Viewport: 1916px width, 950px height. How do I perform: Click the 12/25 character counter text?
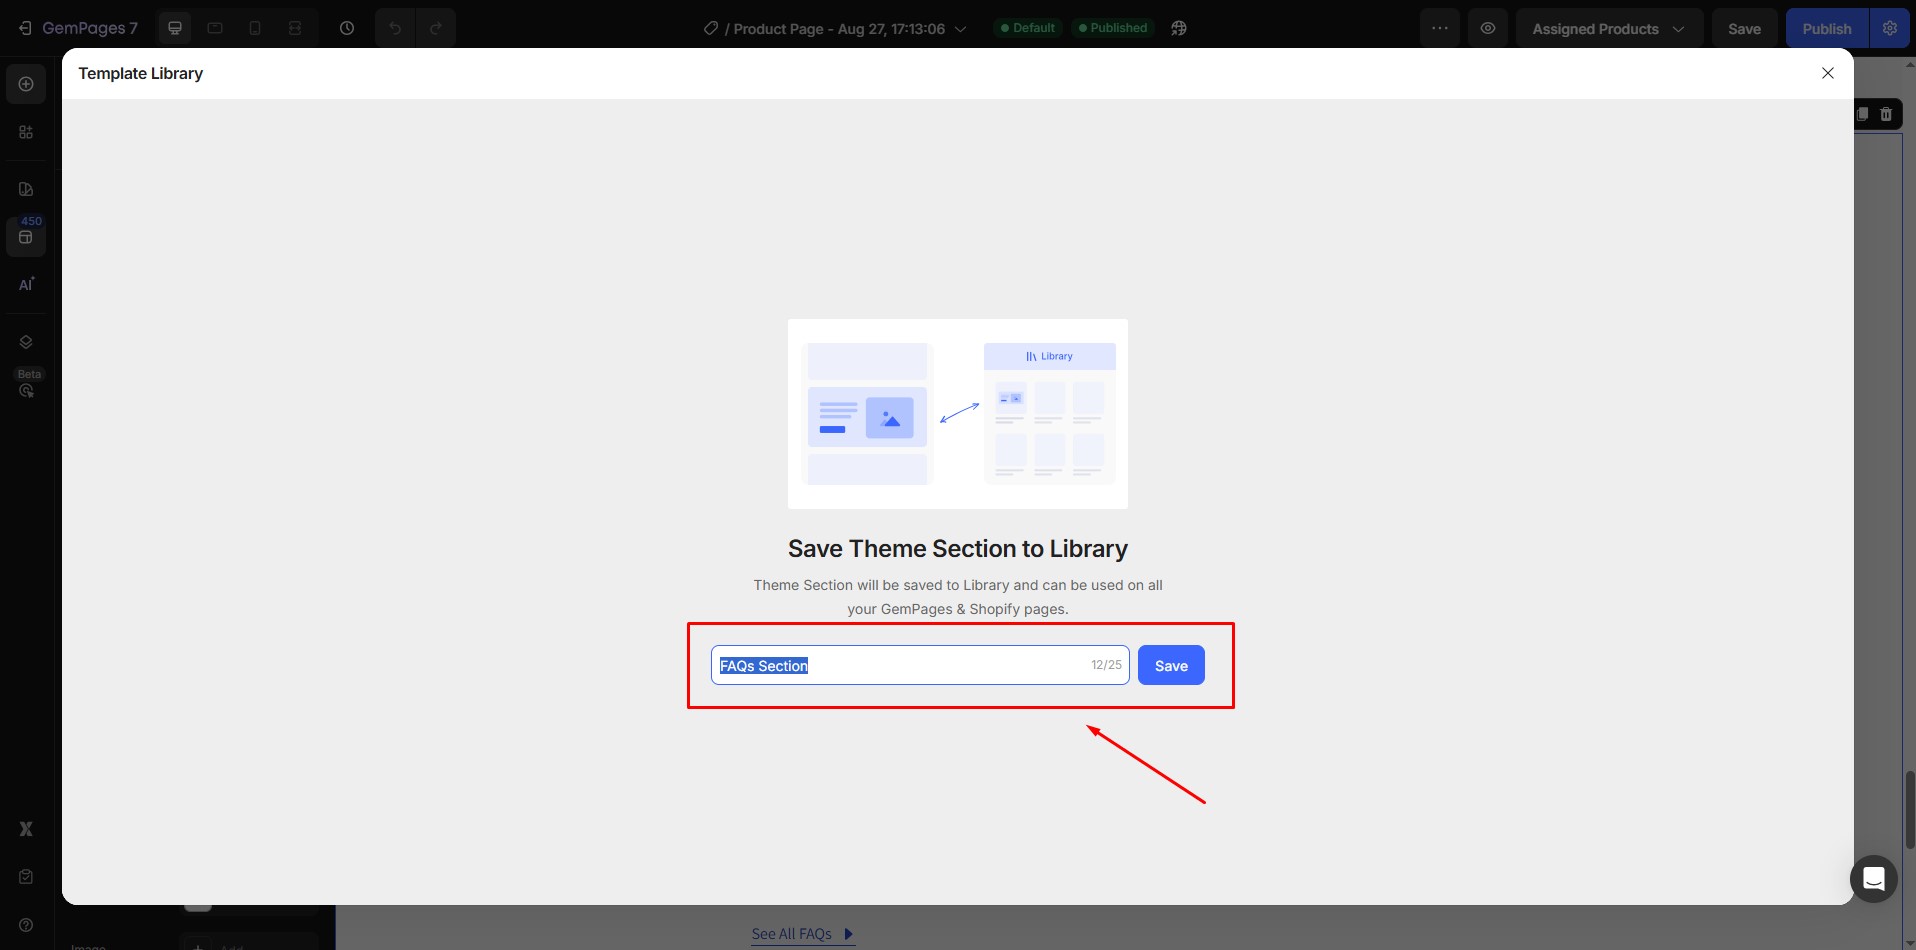coord(1106,665)
